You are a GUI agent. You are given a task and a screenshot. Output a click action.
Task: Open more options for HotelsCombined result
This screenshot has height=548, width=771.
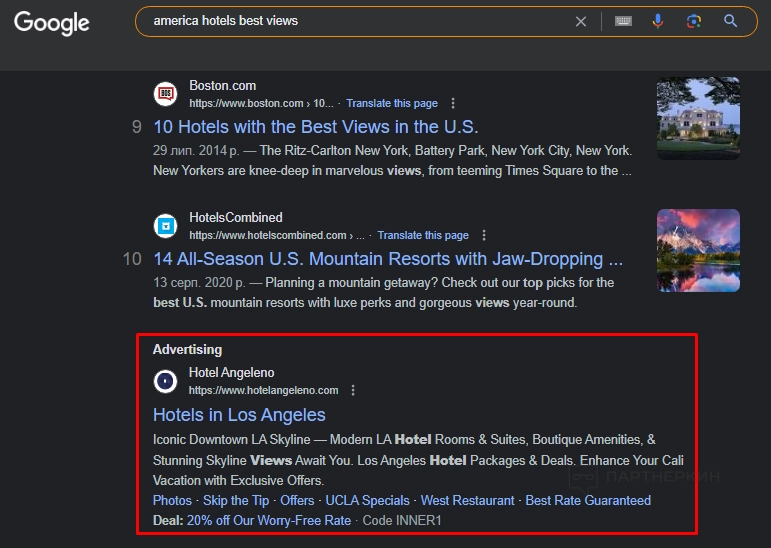(x=484, y=235)
